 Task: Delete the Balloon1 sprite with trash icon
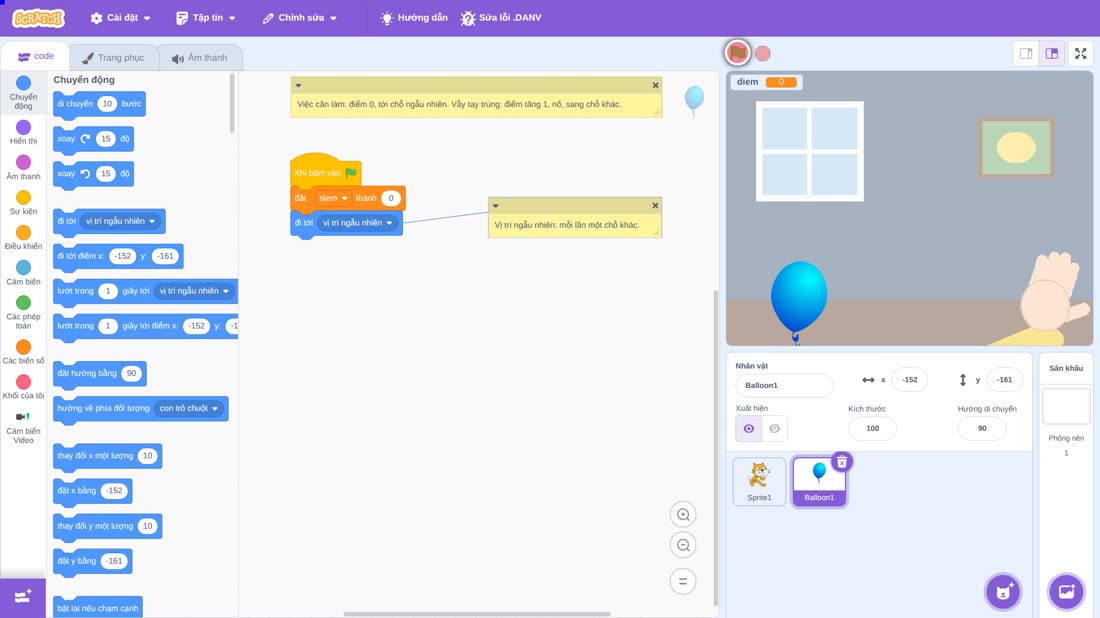pos(842,462)
